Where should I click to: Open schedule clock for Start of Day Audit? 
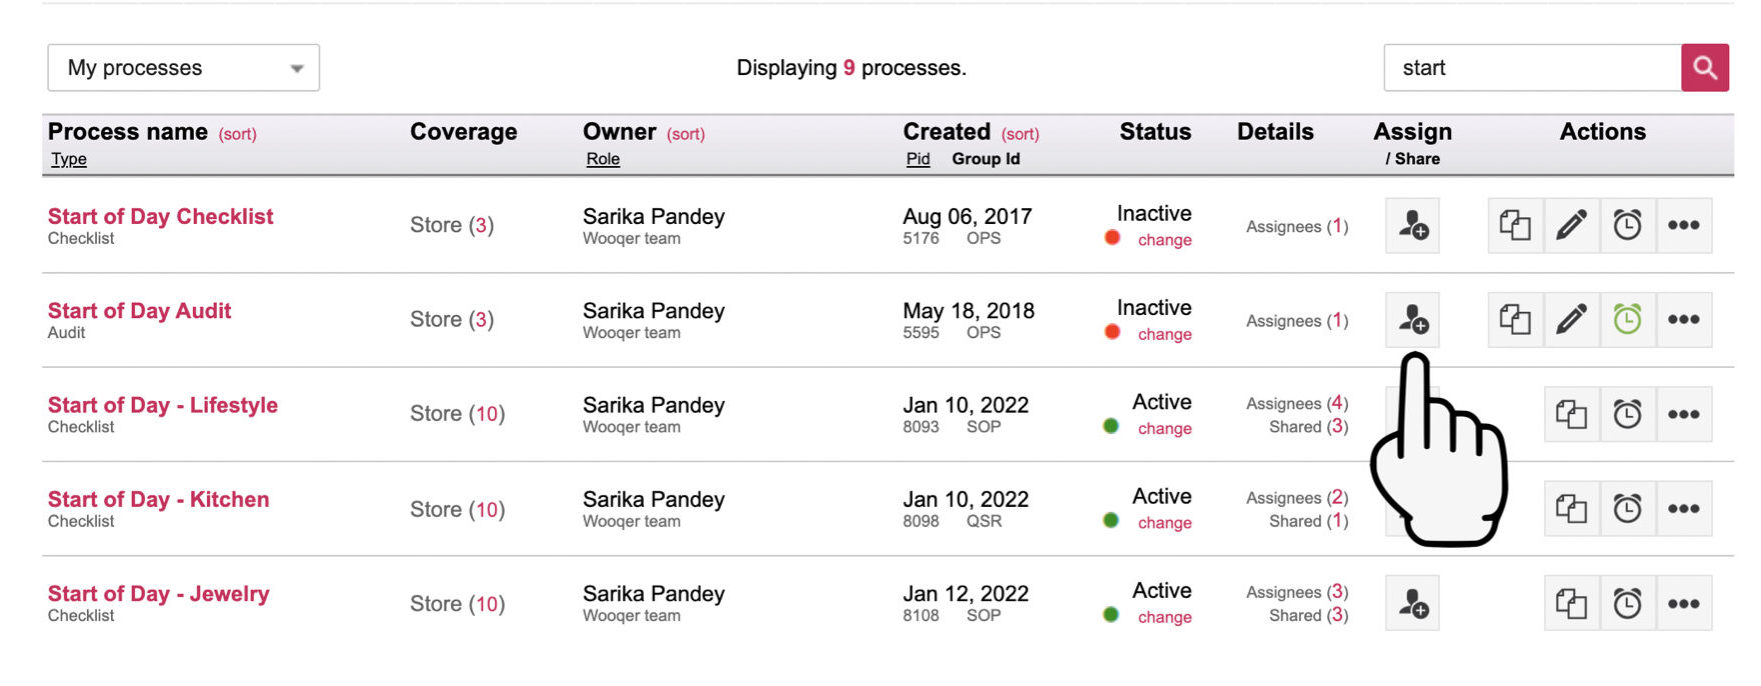point(1627,320)
